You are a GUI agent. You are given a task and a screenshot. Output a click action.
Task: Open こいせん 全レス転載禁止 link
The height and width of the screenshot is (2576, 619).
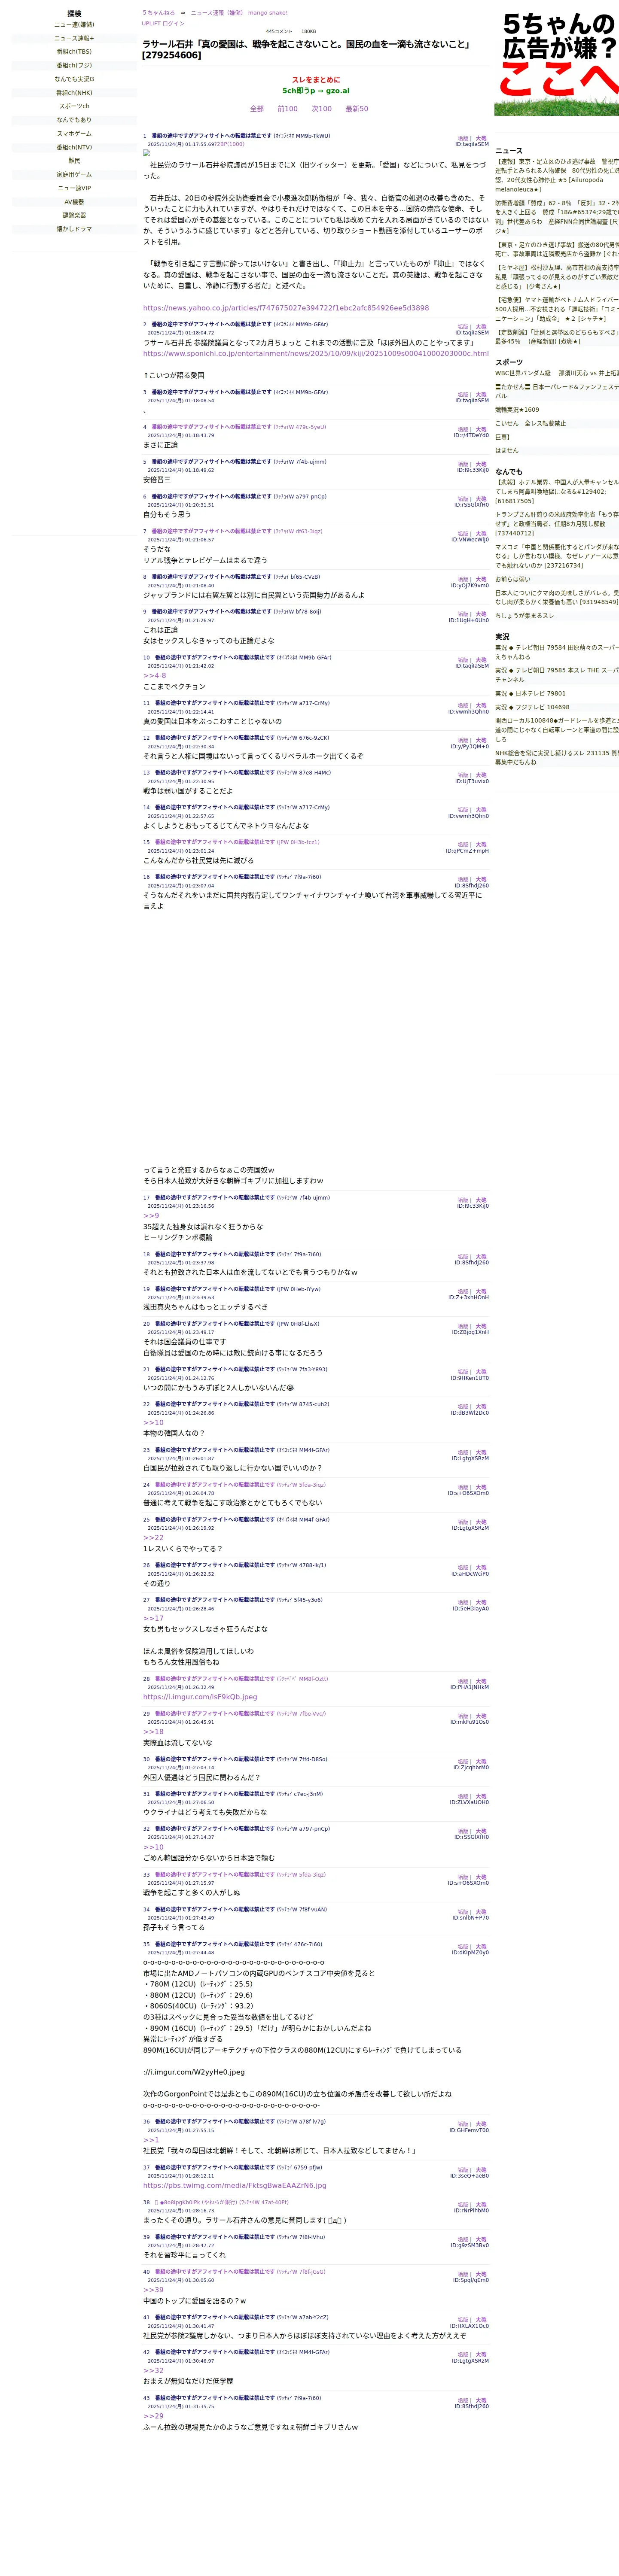[530, 424]
